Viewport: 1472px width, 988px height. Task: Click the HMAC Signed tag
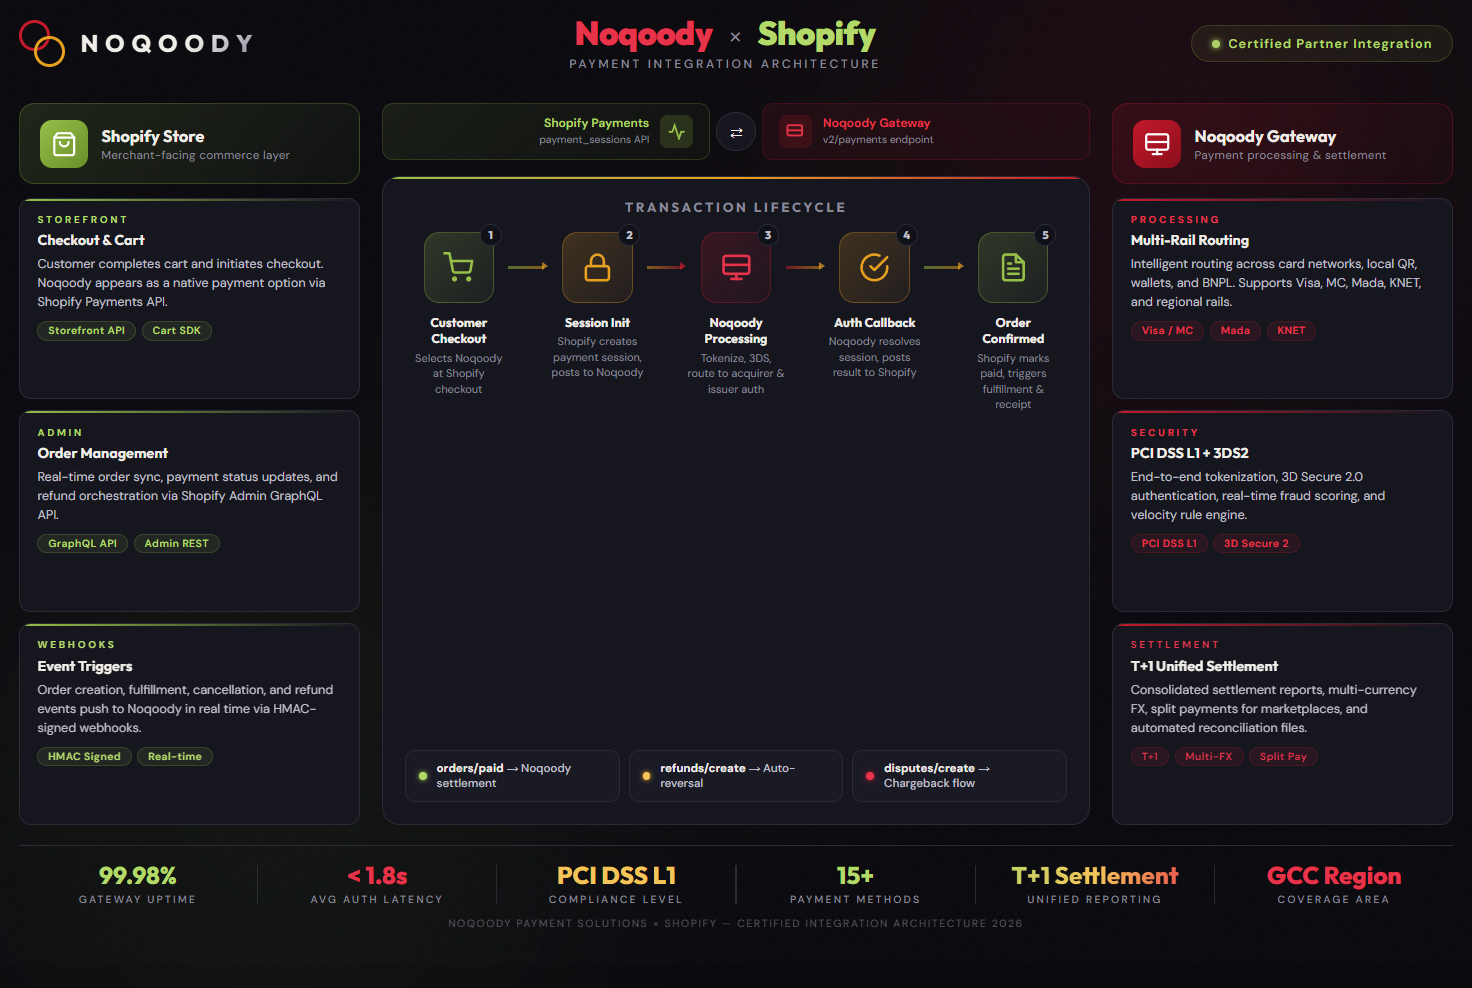(x=84, y=757)
